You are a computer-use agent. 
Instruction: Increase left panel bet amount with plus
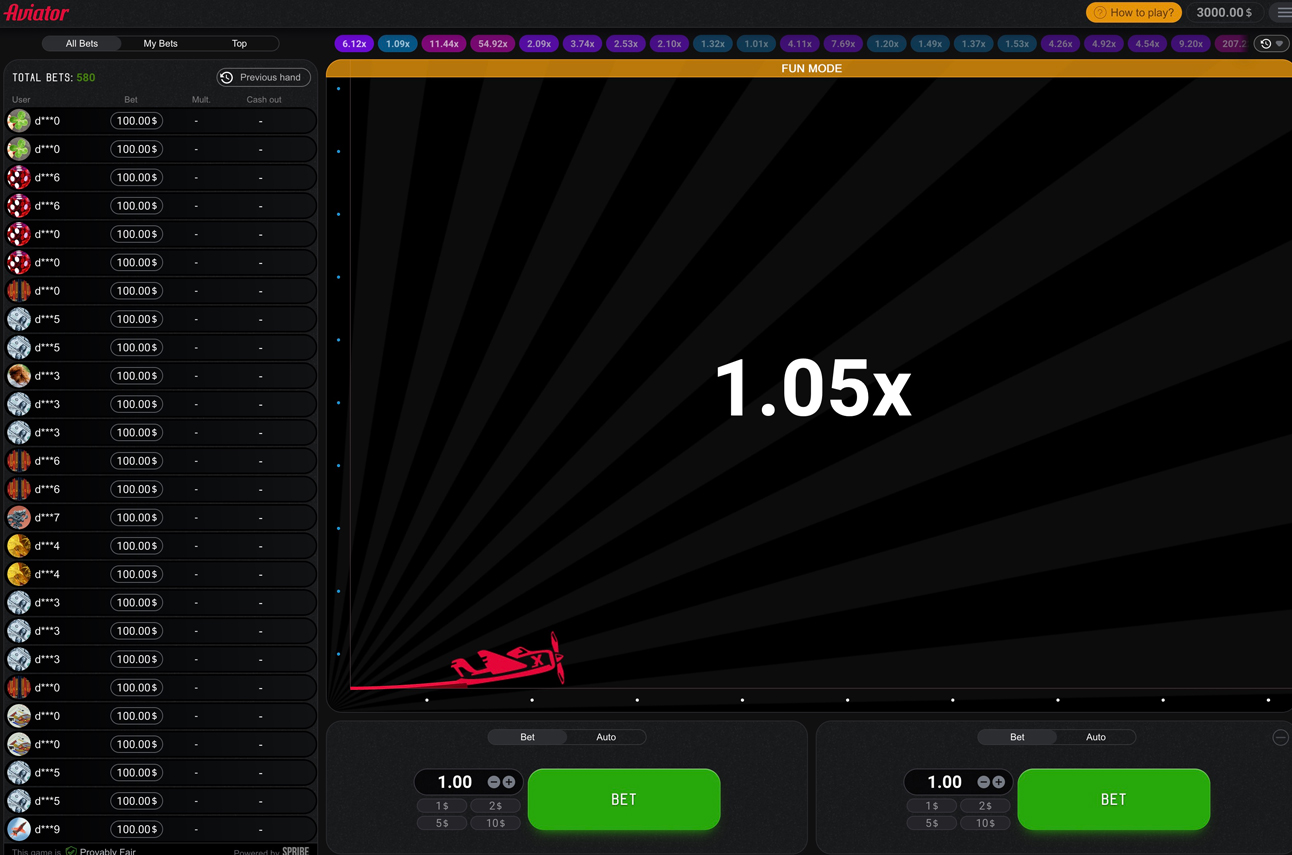(x=509, y=782)
